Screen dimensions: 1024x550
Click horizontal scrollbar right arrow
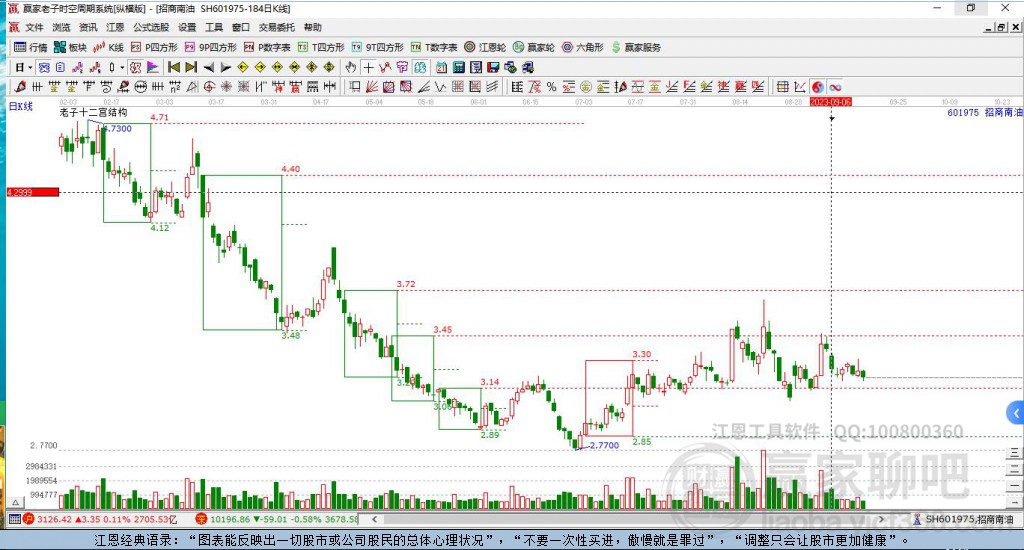point(881,519)
